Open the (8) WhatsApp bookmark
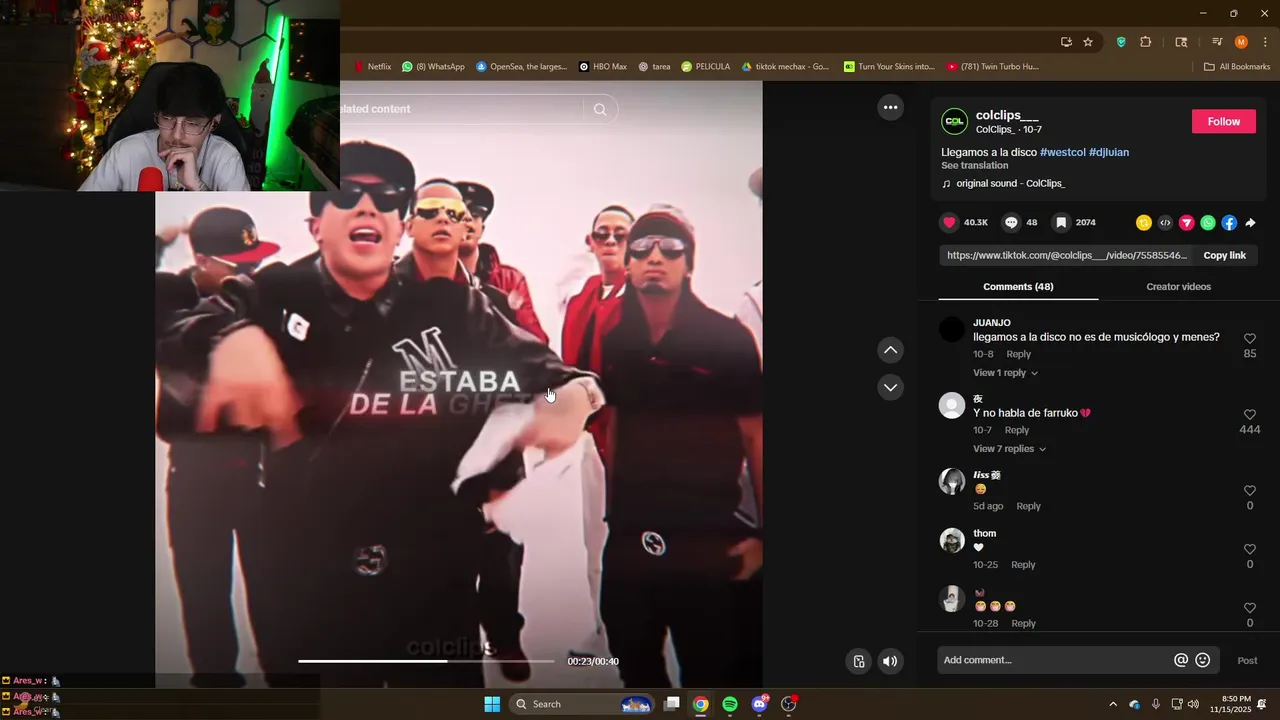The width and height of the screenshot is (1280, 720). click(433, 67)
